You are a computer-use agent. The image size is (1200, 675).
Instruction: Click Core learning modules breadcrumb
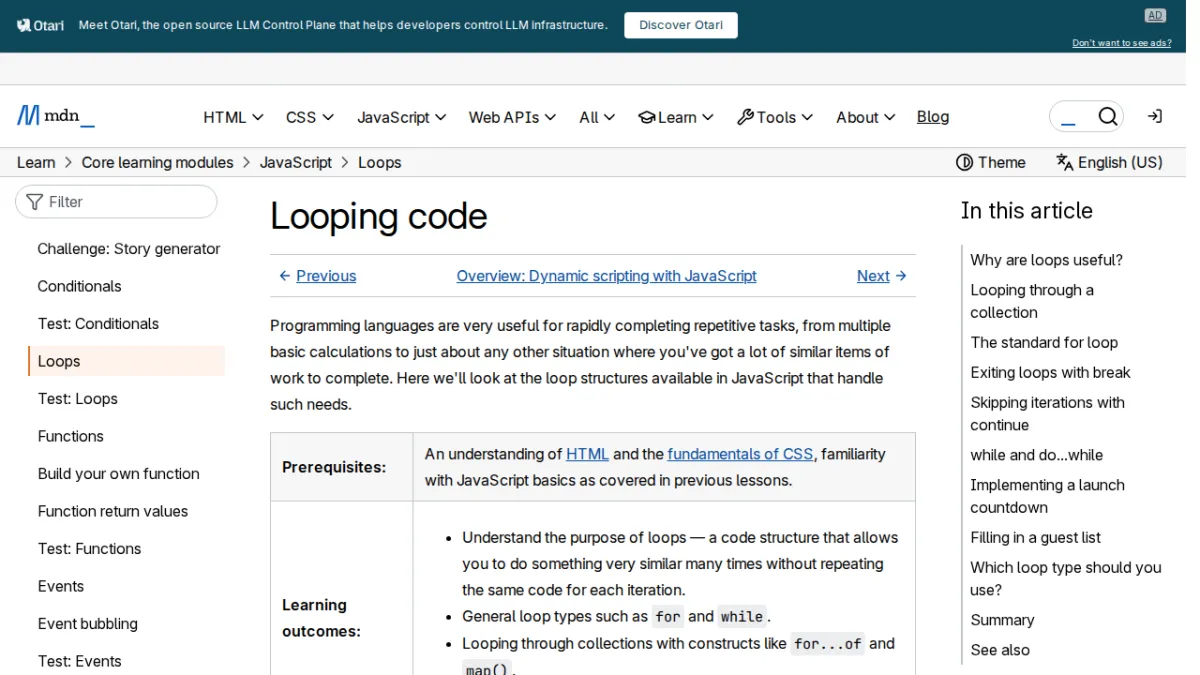[158, 162]
